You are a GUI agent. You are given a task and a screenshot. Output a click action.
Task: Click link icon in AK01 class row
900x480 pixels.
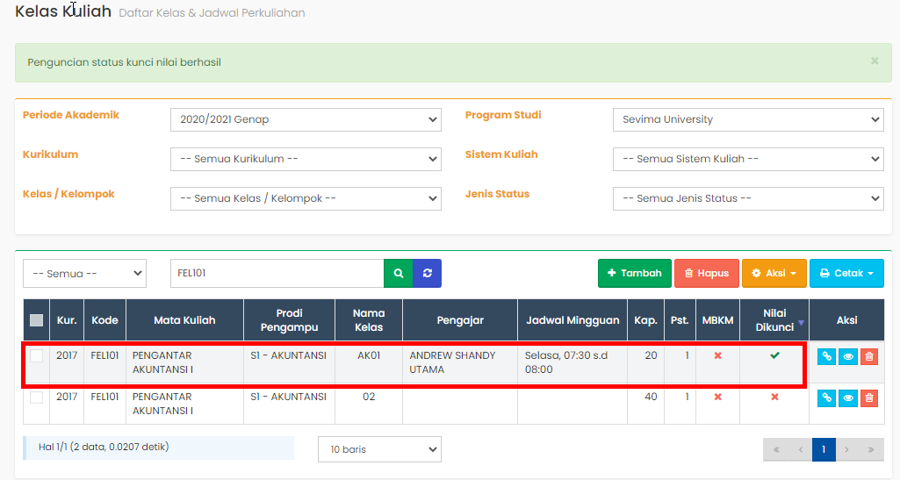pyautogui.click(x=826, y=356)
